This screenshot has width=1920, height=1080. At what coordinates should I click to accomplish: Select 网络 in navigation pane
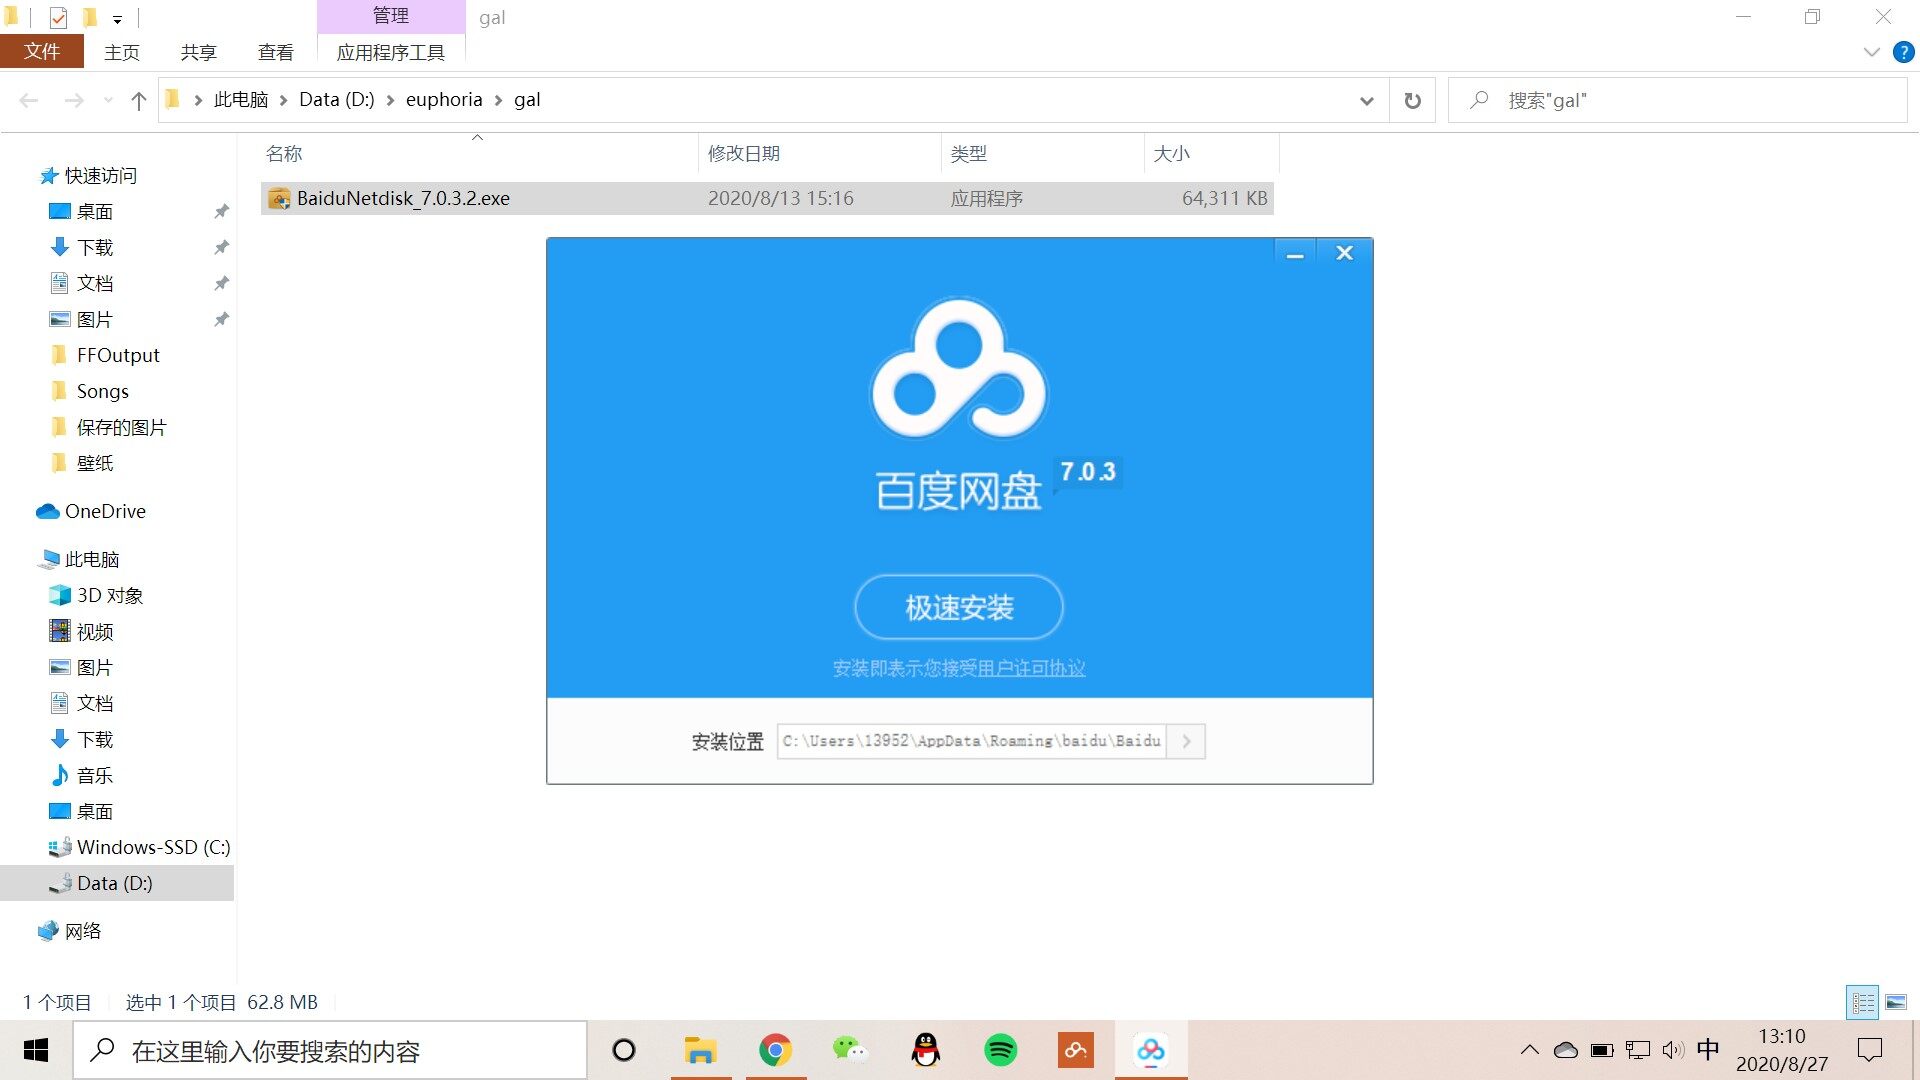tap(82, 931)
